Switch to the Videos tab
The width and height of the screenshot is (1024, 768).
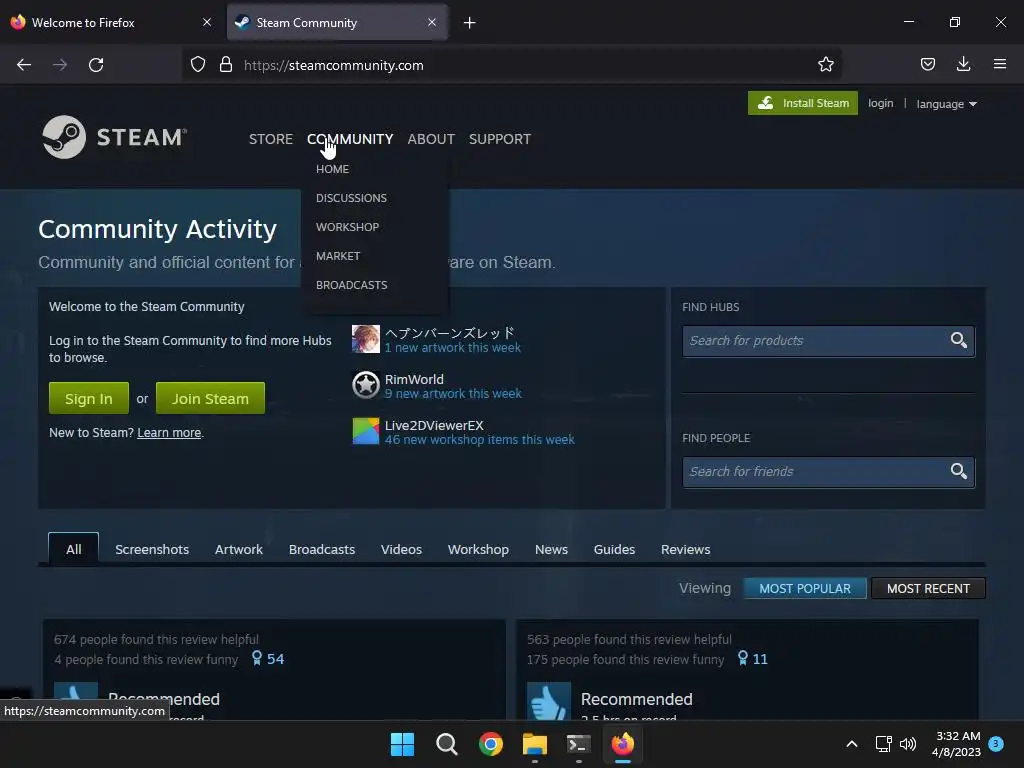point(401,549)
